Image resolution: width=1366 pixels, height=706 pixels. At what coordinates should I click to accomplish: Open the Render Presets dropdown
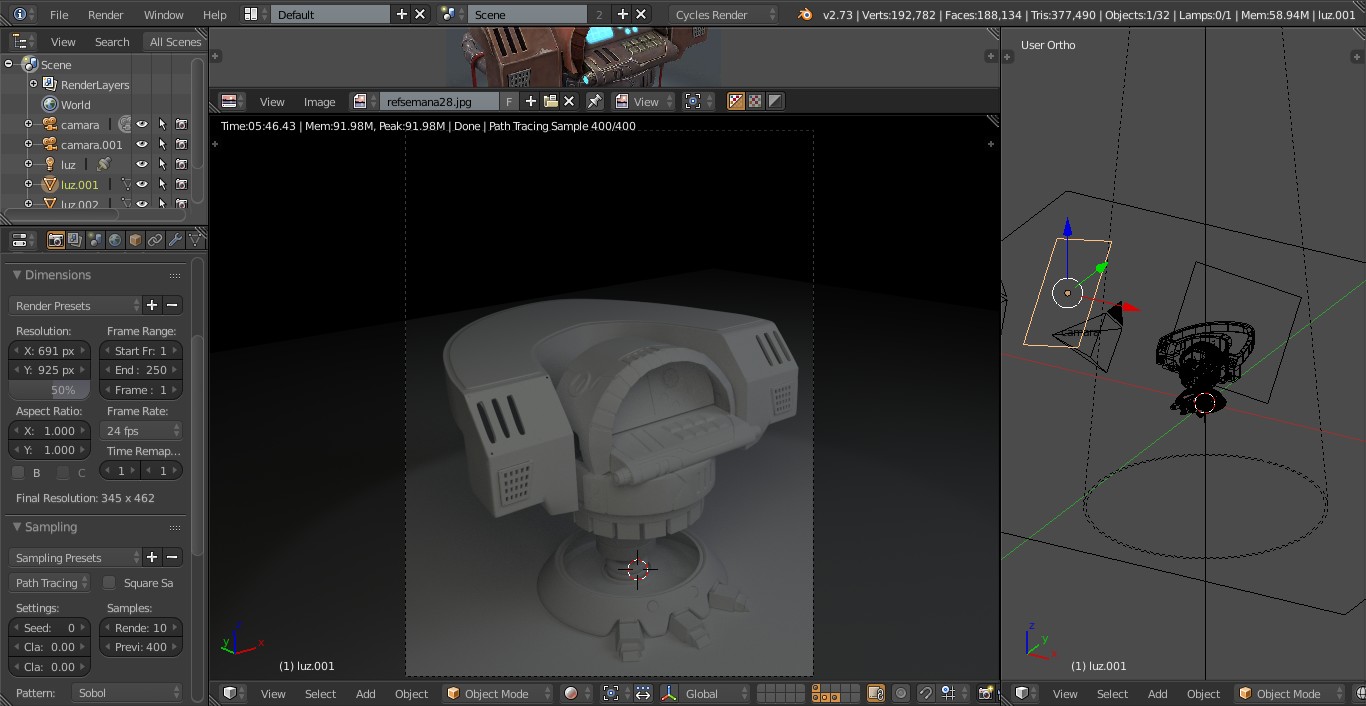click(x=76, y=305)
